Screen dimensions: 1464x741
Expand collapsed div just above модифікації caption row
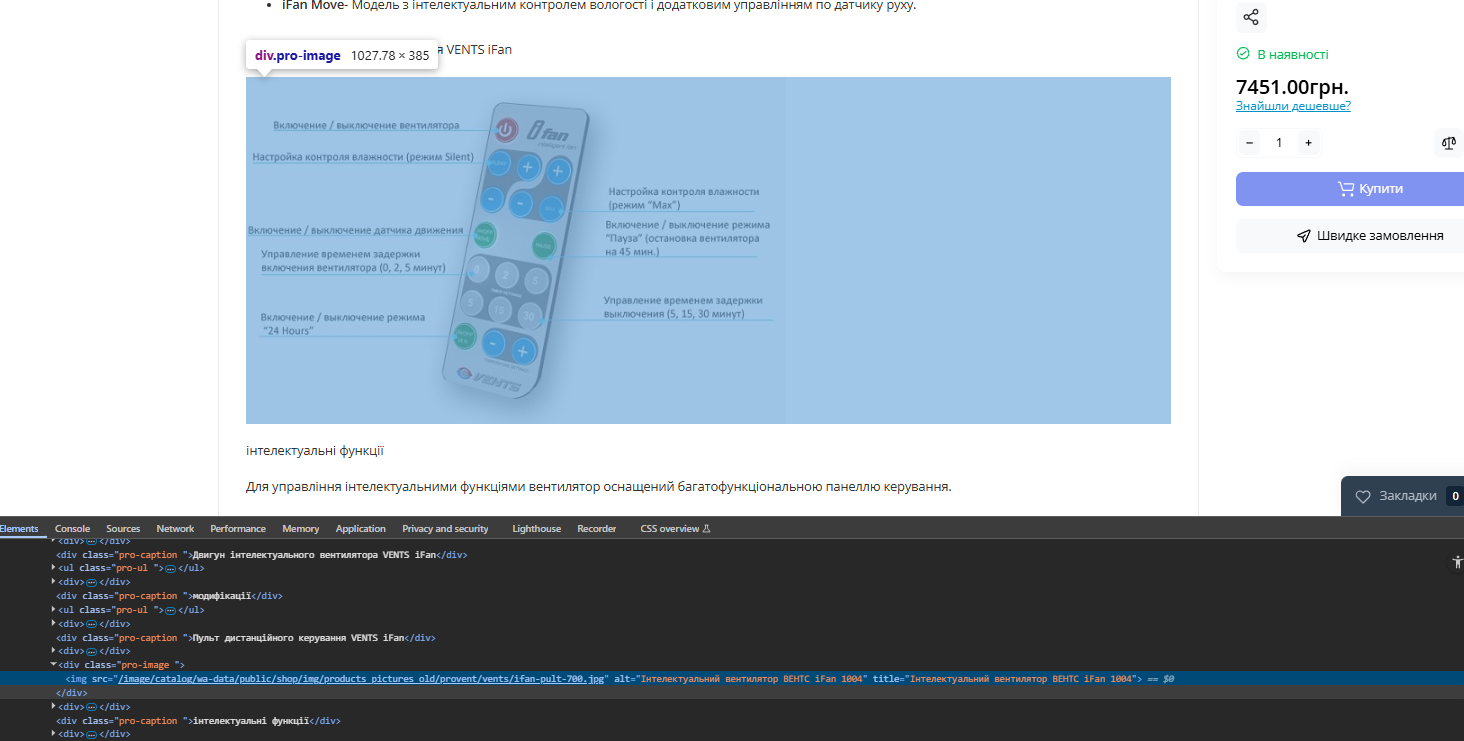[x=53, y=582]
